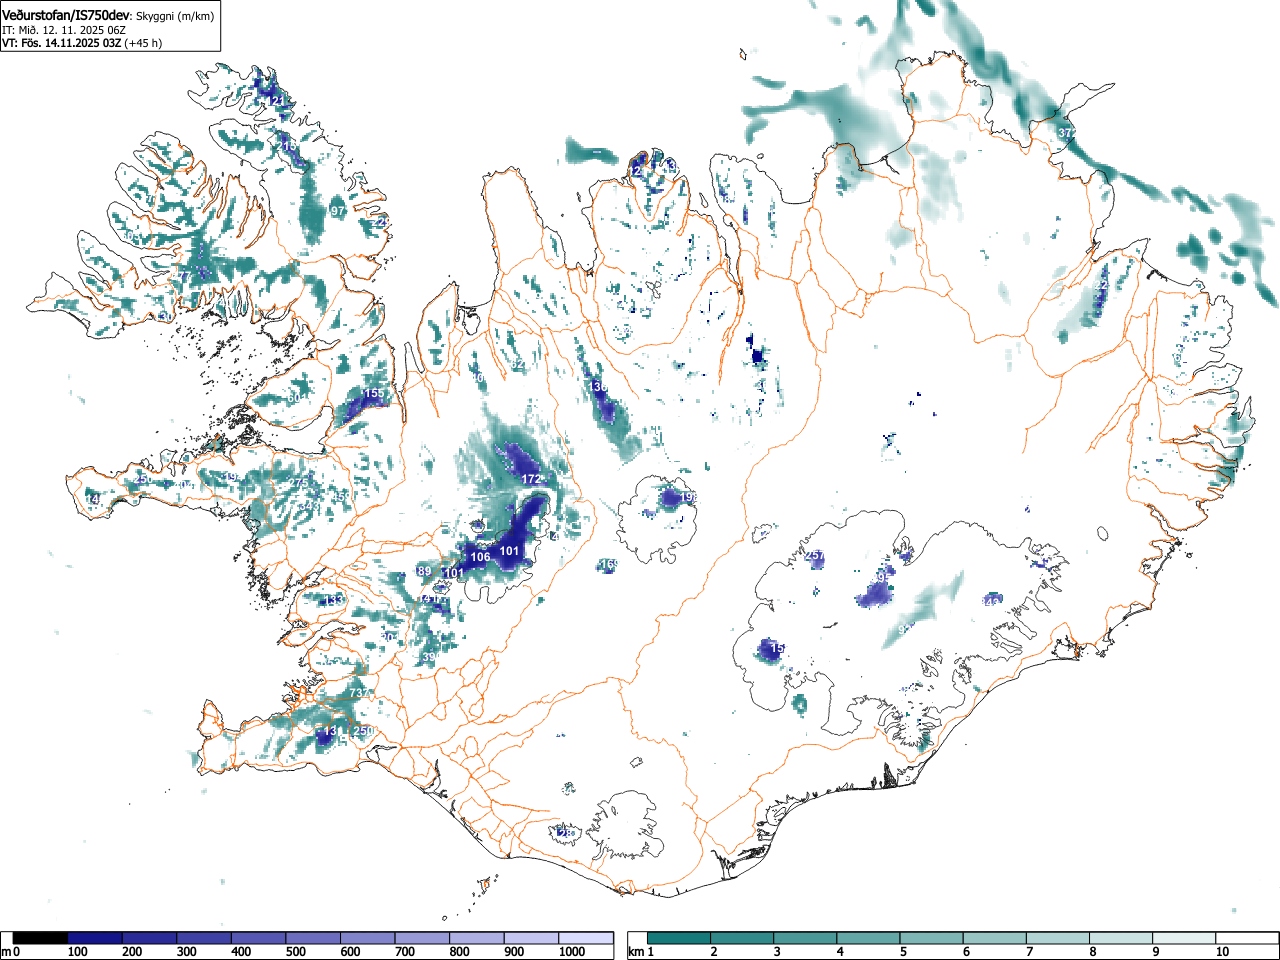Click the 500–600 m legend color swatch

[313, 938]
